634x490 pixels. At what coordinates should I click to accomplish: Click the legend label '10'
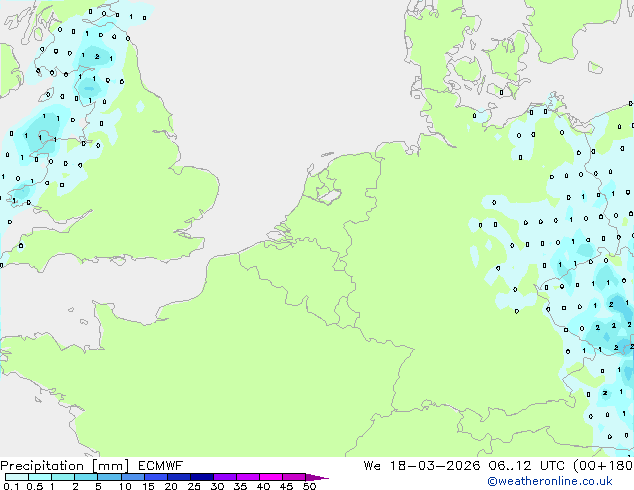click(125, 486)
